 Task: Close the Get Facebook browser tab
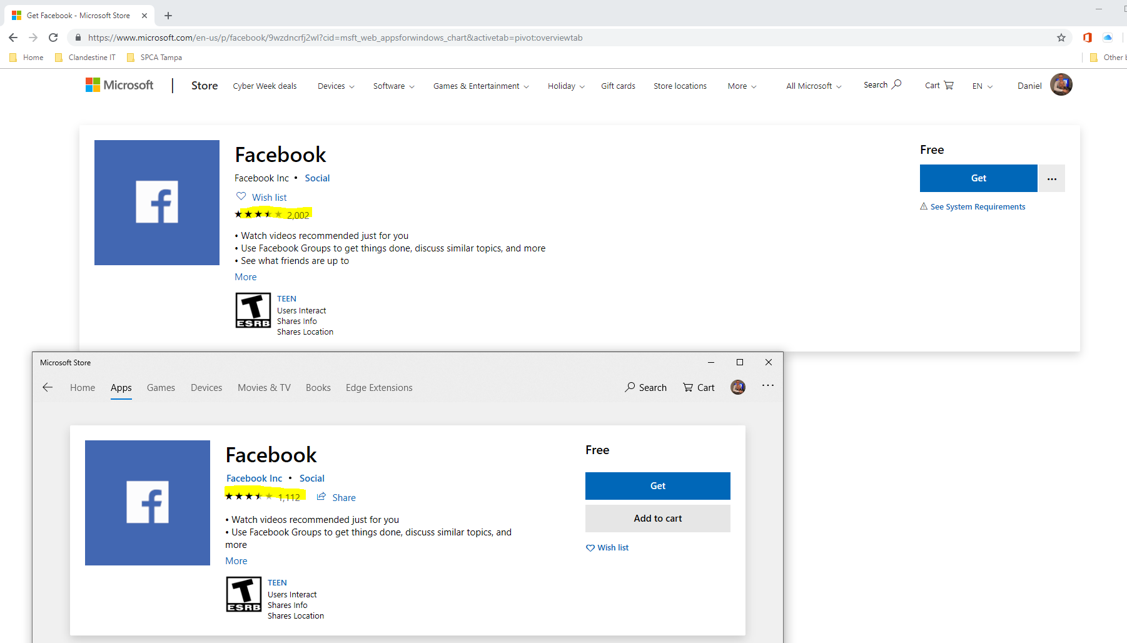[x=144, y=15]
